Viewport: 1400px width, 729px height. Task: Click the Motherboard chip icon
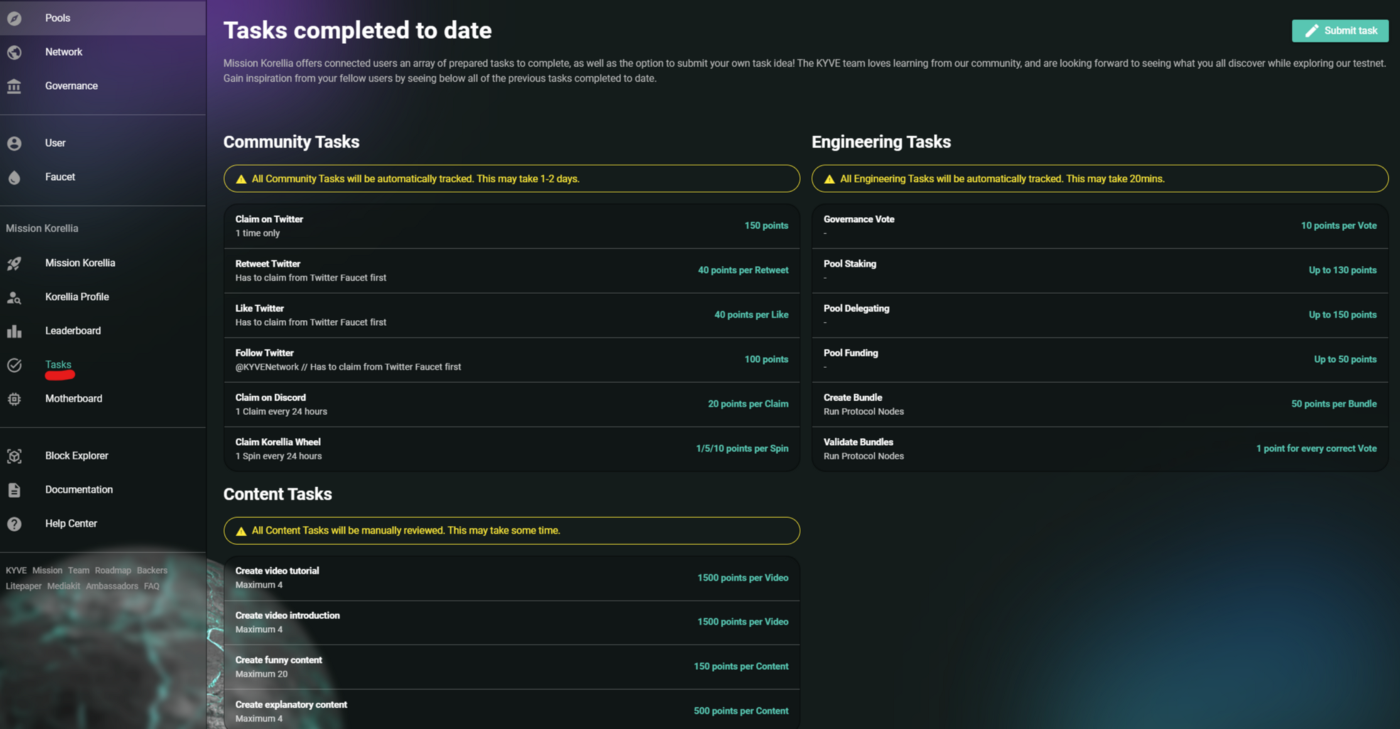tap(14, 399)
